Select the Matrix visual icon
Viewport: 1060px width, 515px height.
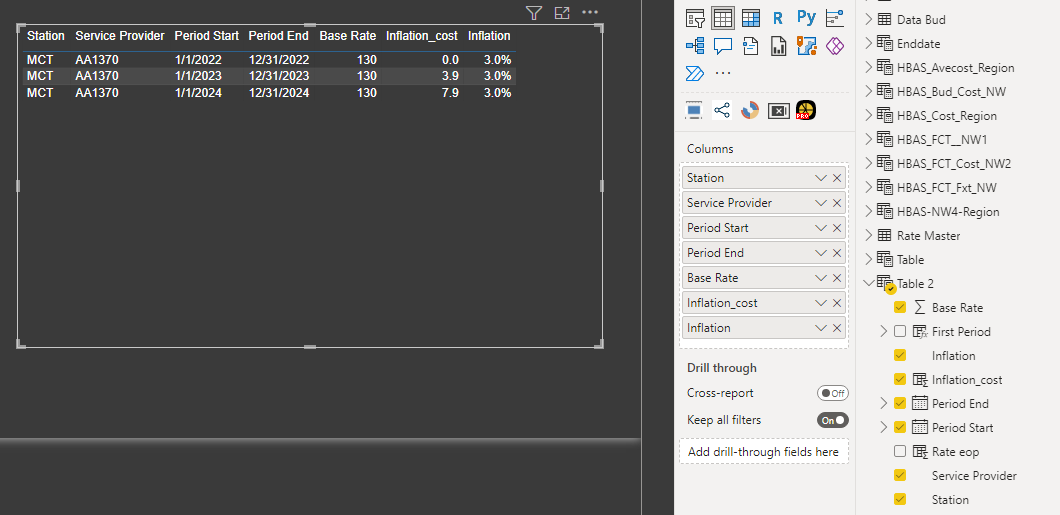[x=750, y=18]
